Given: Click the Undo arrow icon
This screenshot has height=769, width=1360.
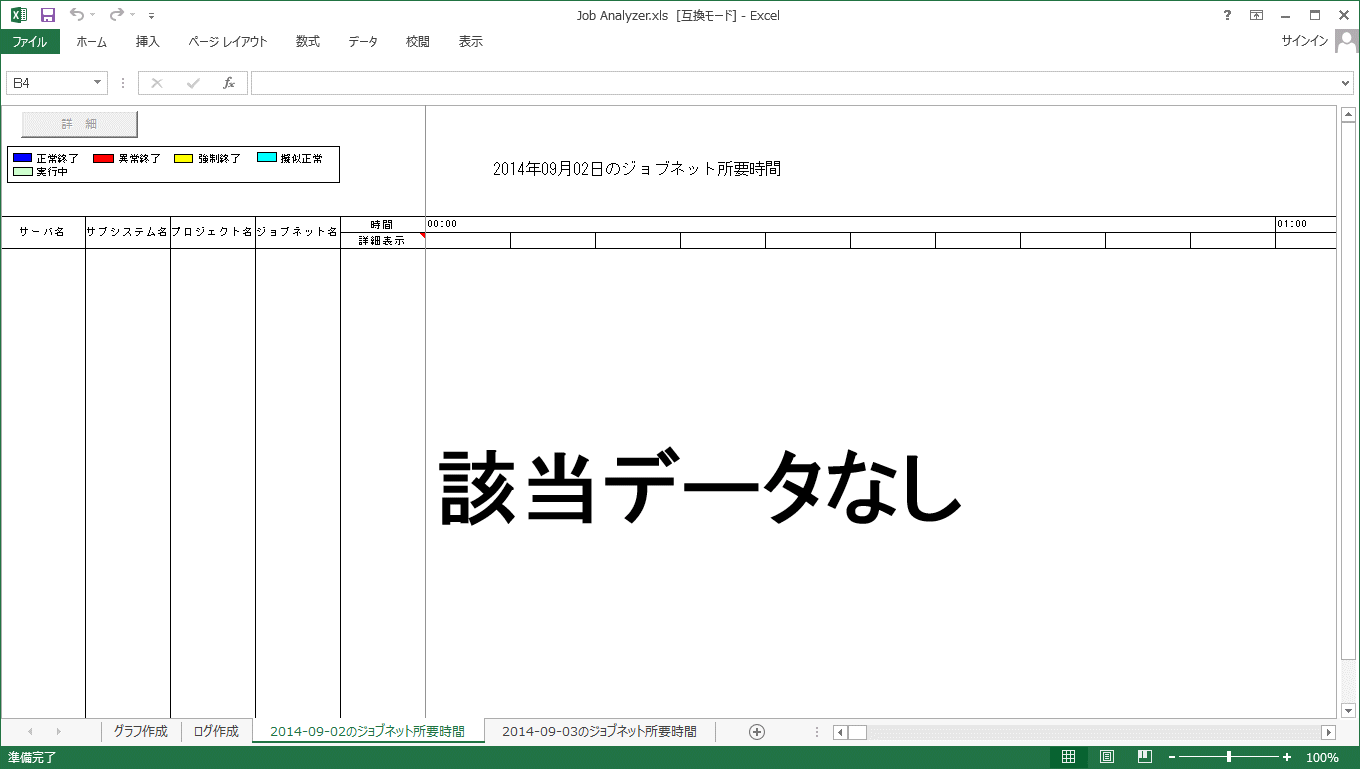Looking at the screenshot, I should tap(77, 15).
